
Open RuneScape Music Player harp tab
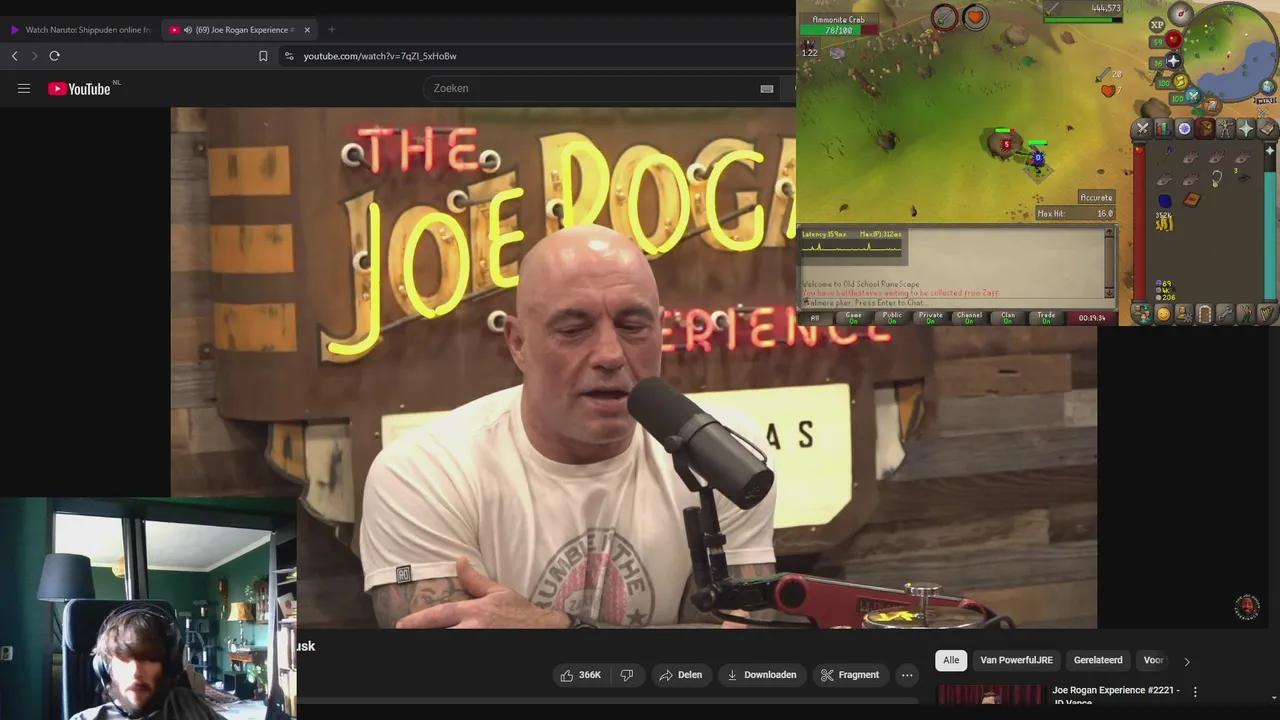pos(1267,314)
